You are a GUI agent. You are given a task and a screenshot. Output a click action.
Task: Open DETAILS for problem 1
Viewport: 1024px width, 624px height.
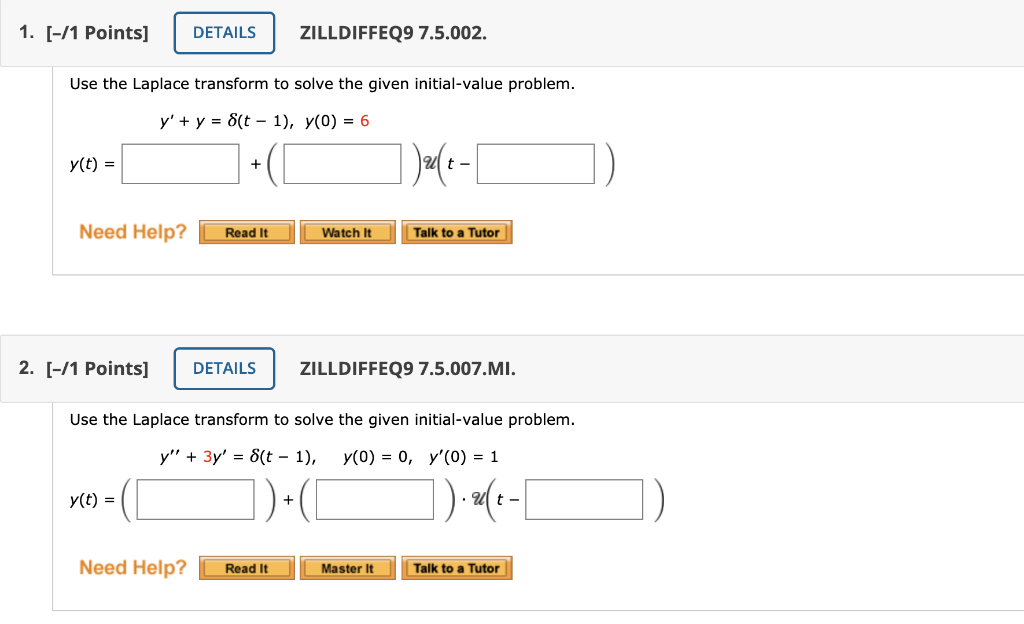[x=224, y=32]
